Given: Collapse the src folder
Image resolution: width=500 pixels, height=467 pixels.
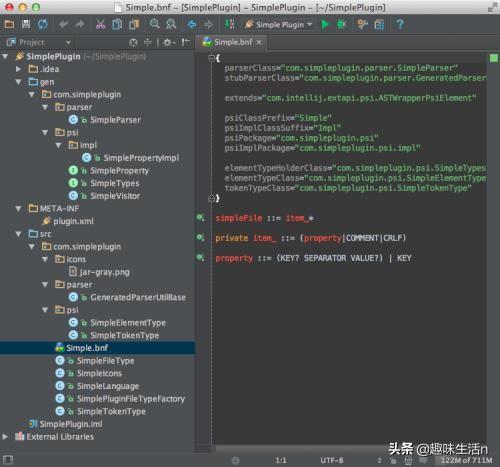Looking at the screenshot, I should (19, 234).
